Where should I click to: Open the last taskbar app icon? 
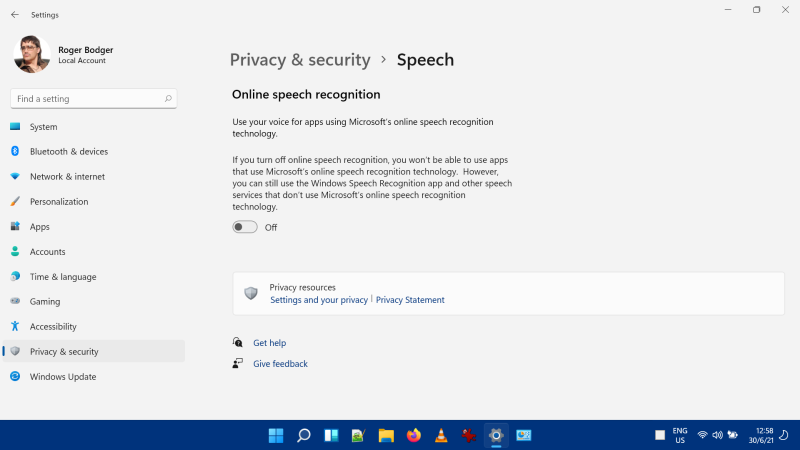coord(524,435)
